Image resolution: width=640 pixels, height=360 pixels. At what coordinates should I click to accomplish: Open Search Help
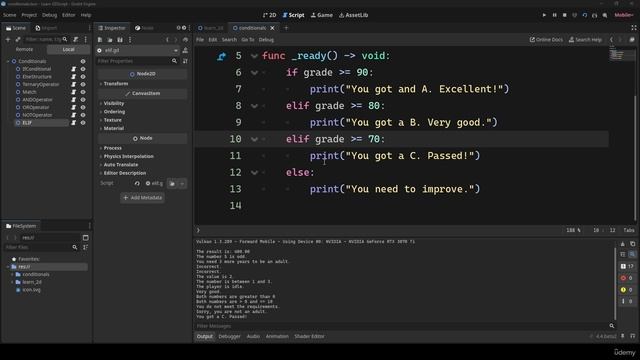click(585, 40)
